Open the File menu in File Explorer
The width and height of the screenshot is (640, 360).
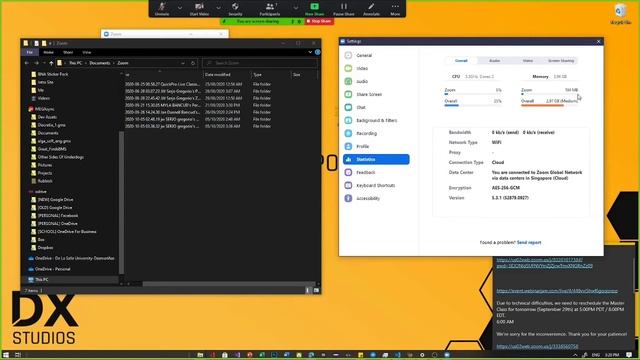click(x=30, y=52)
